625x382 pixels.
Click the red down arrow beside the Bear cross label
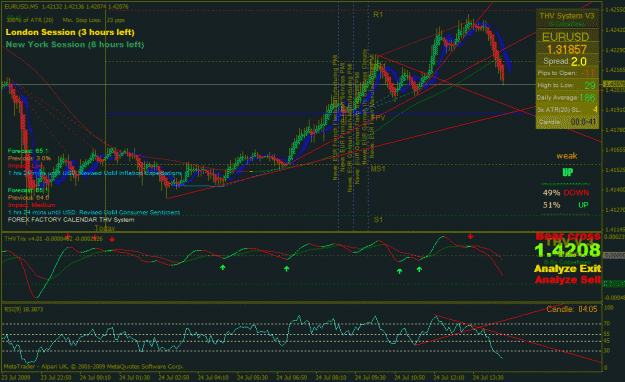(470, 236)
